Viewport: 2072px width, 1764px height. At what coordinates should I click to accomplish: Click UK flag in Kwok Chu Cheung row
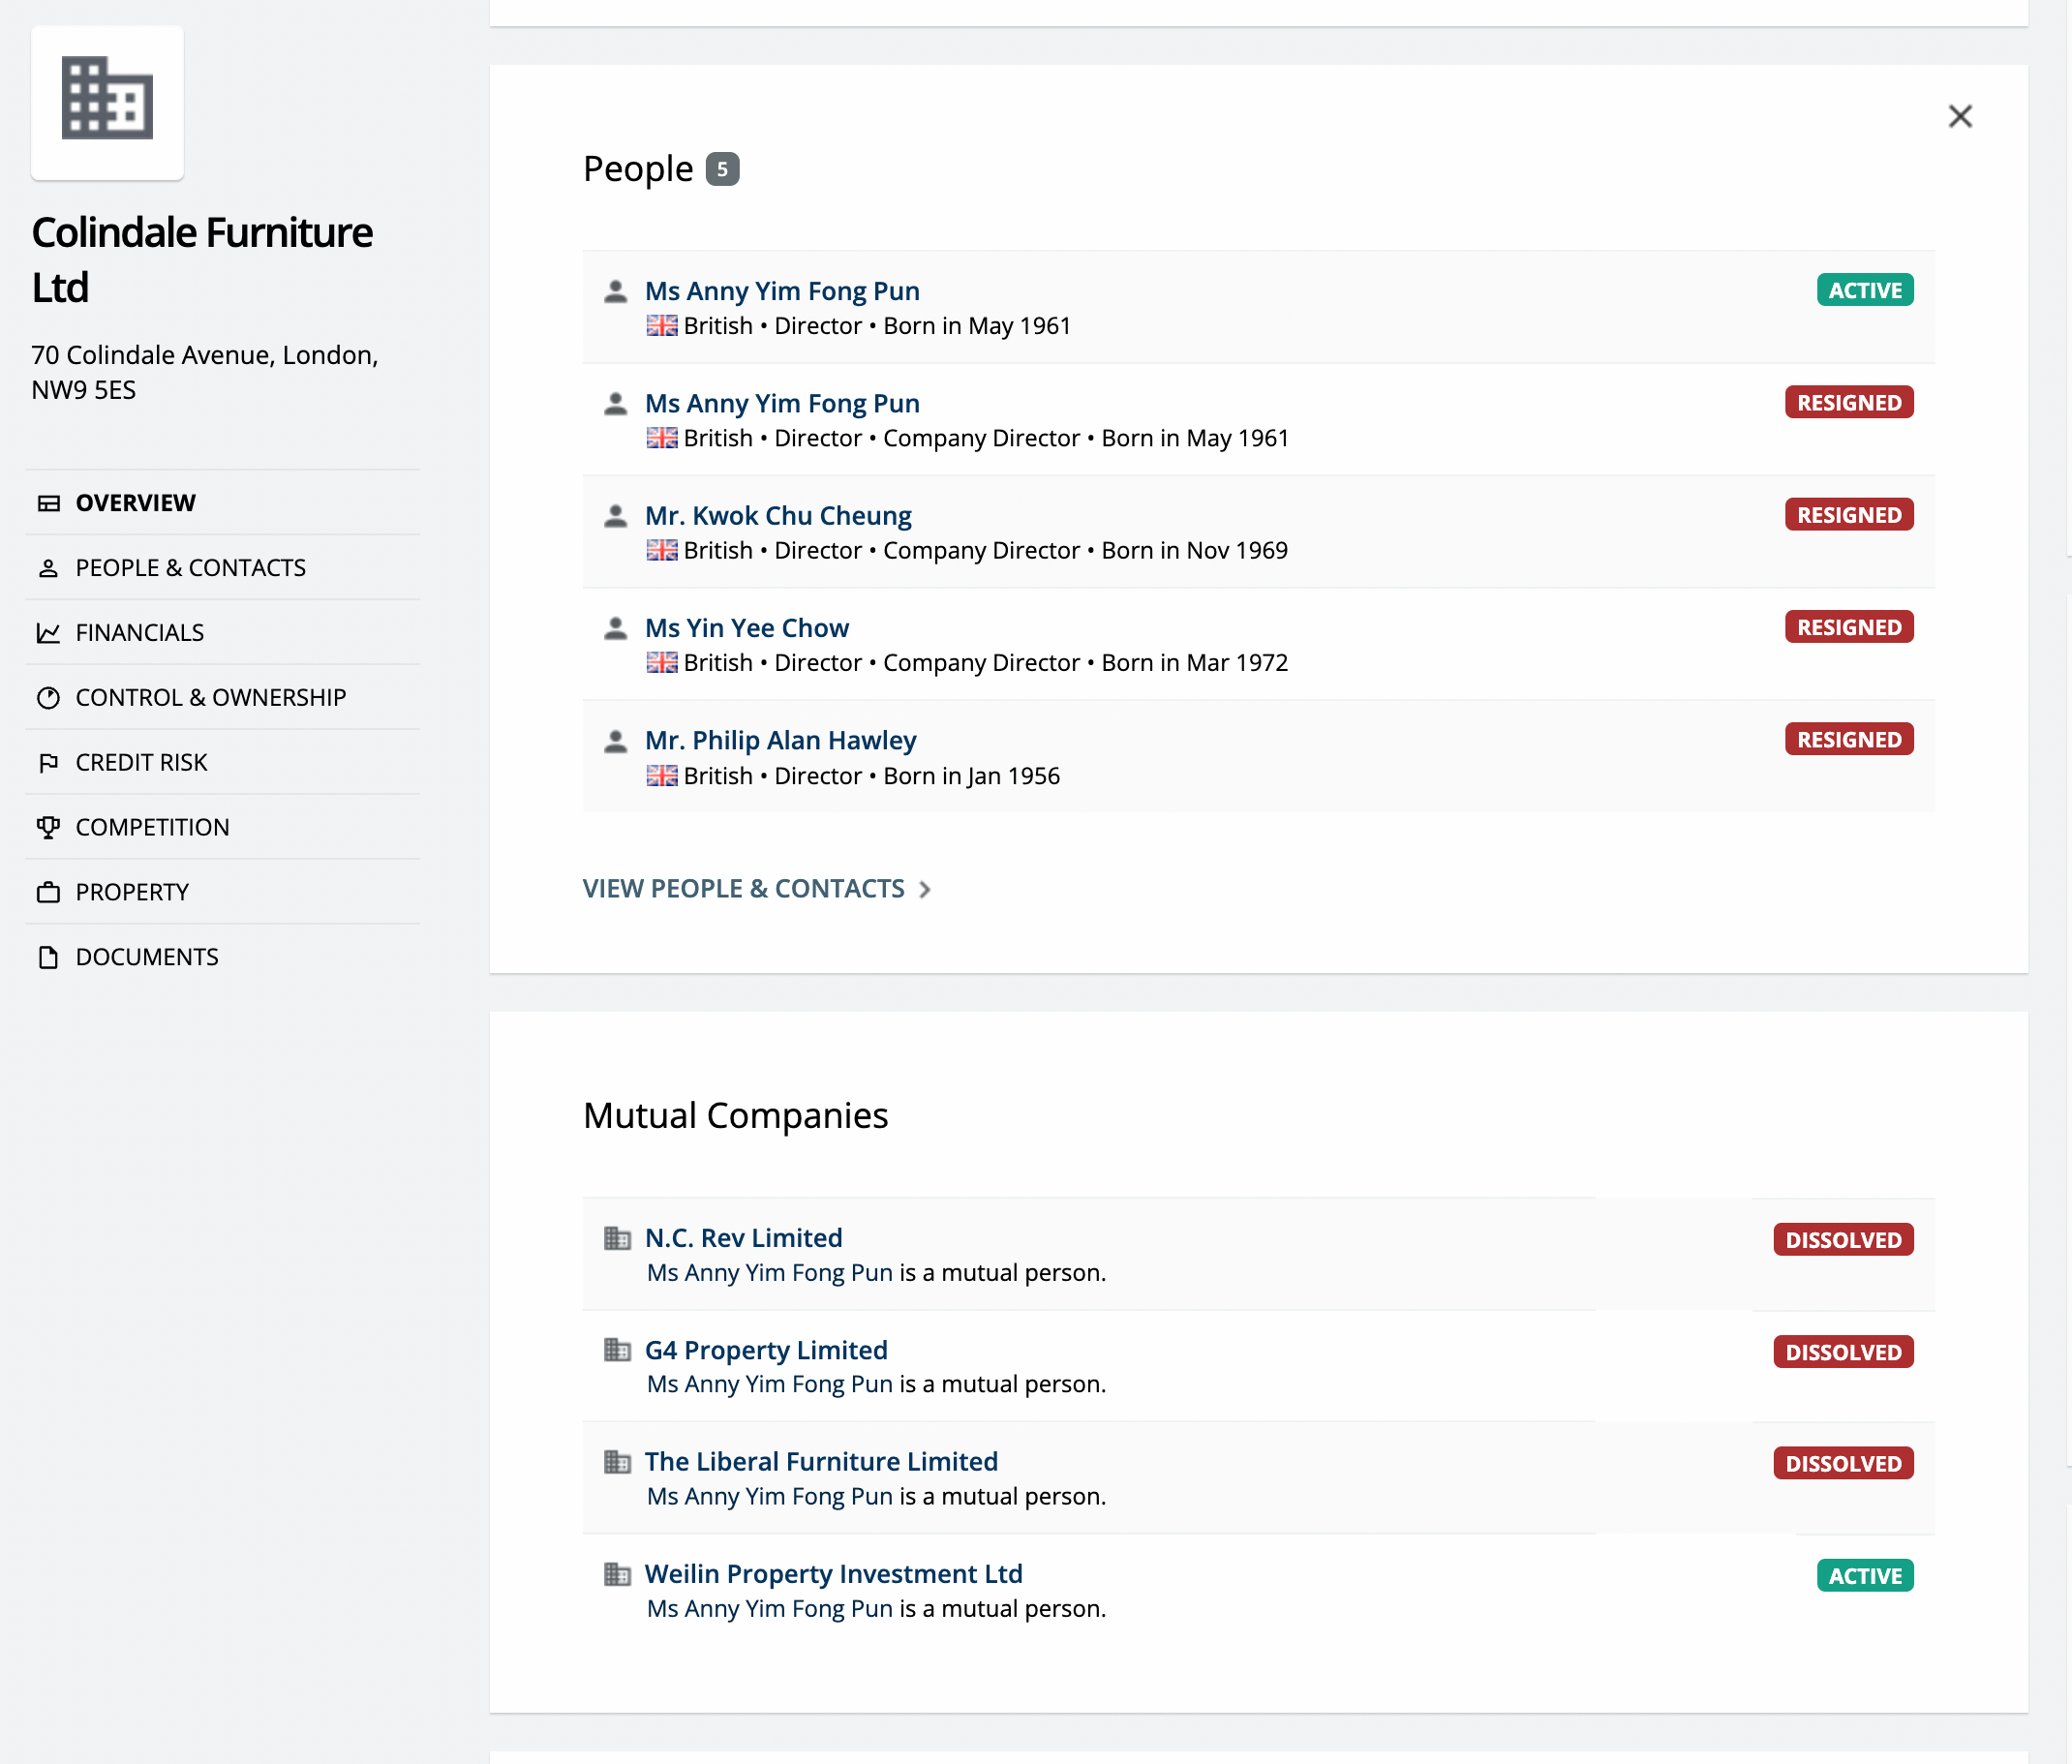[662, 551]
